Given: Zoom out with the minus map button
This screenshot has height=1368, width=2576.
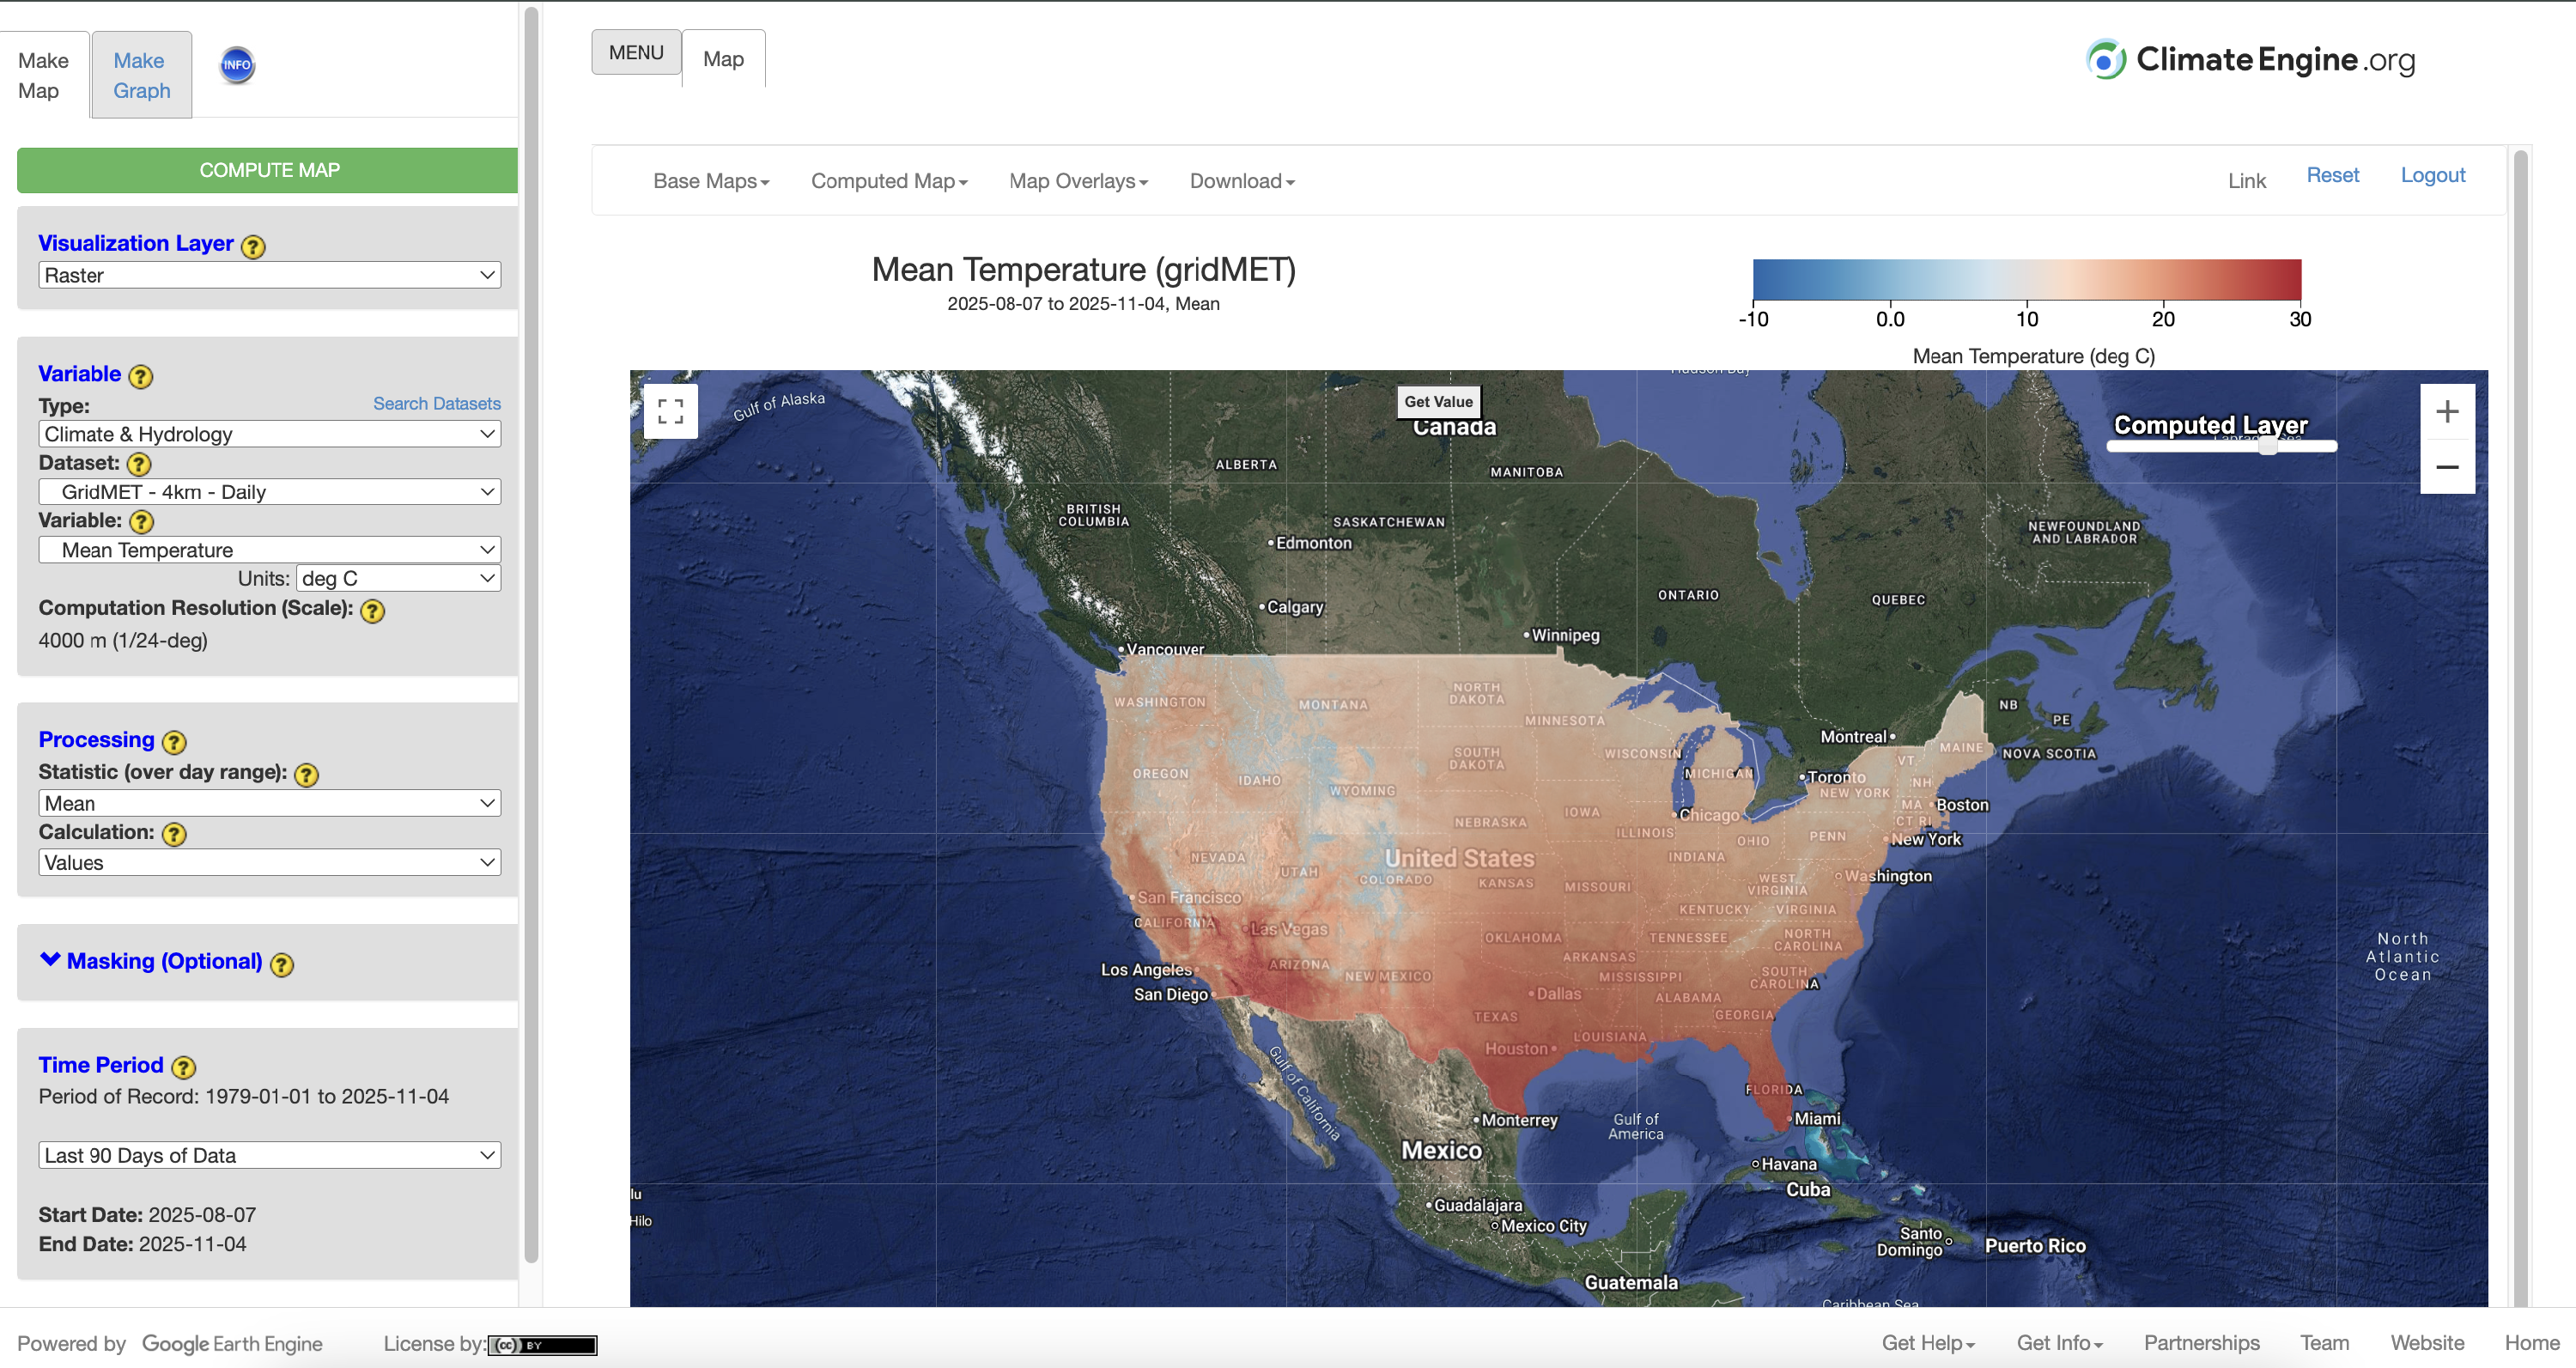Looking at the screenshot, I should click(x=2446, y=467).
